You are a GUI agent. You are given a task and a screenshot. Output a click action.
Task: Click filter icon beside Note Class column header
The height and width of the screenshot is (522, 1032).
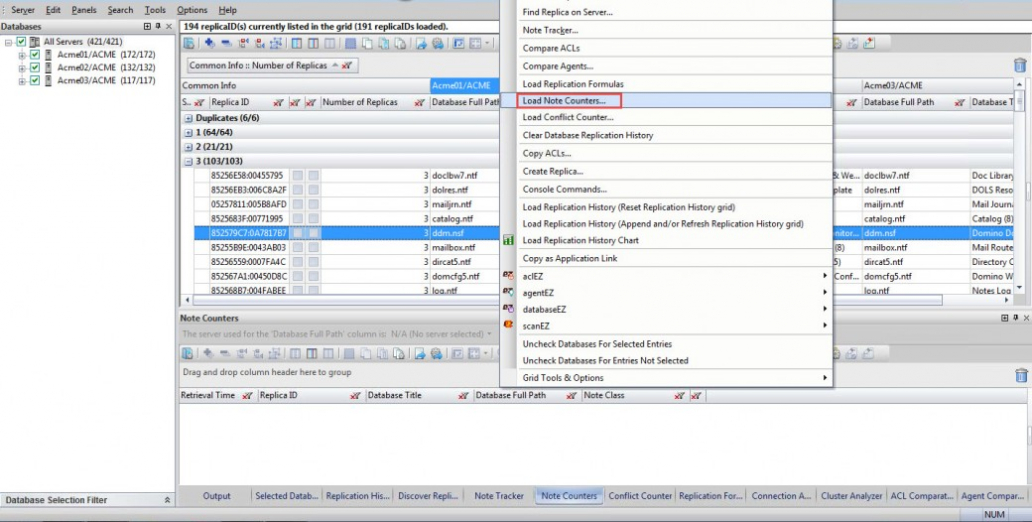click(679, 396)
